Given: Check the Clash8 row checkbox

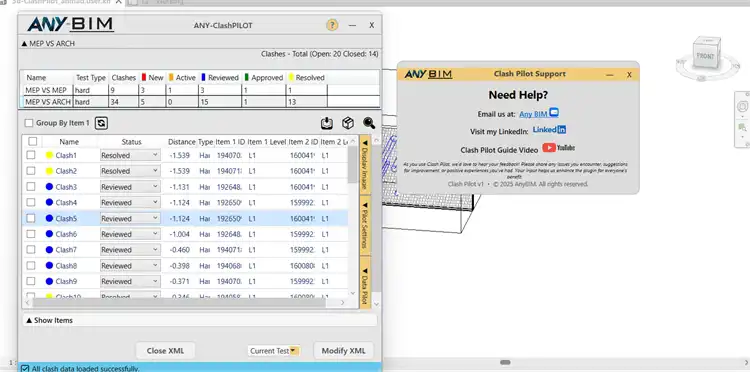Looking at the screenshot, I should 31,265.
